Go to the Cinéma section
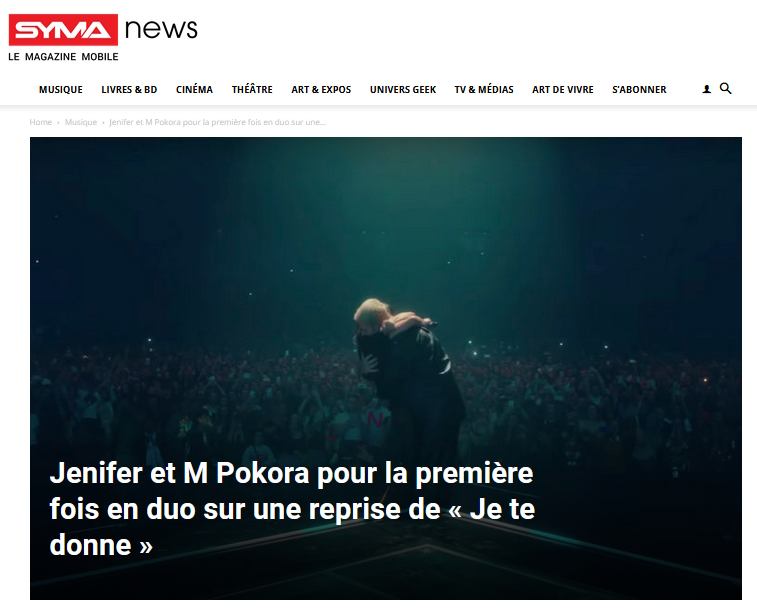757x616 pixels. click(x=195, y=89)
